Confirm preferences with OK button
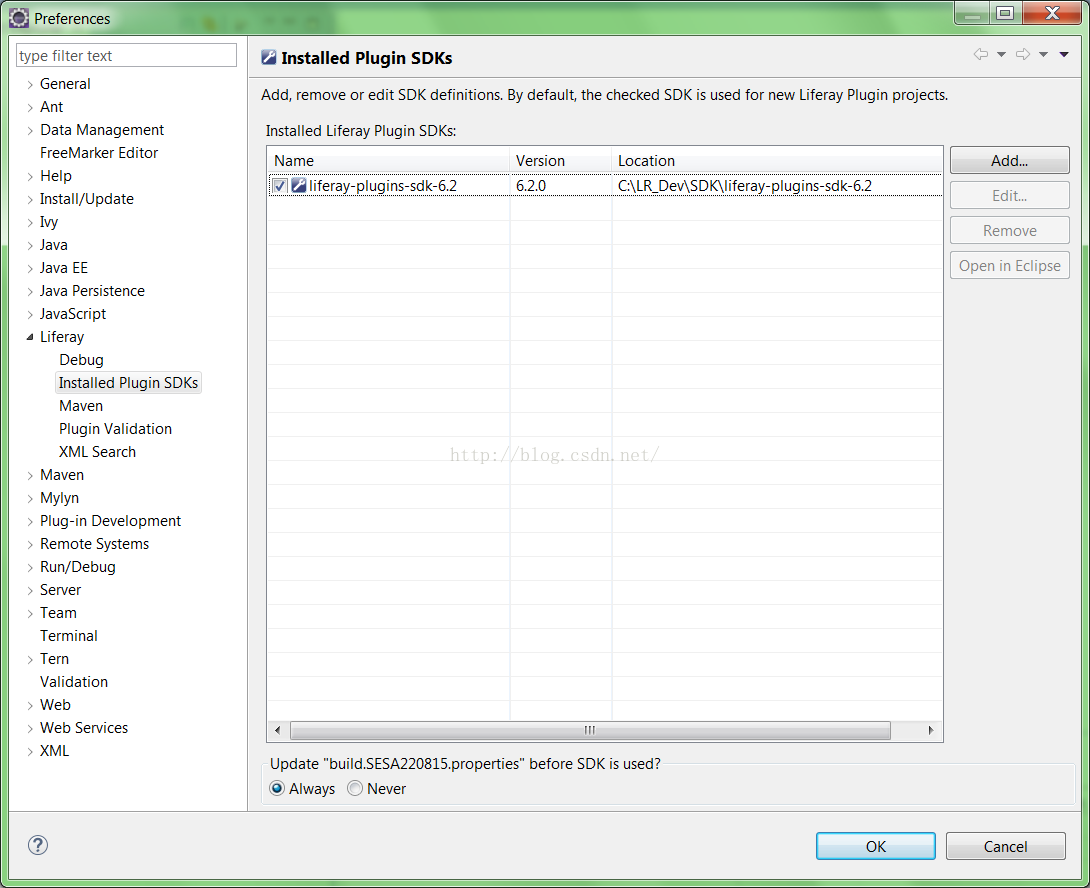1090x888 pixels. tap(875, 846)
